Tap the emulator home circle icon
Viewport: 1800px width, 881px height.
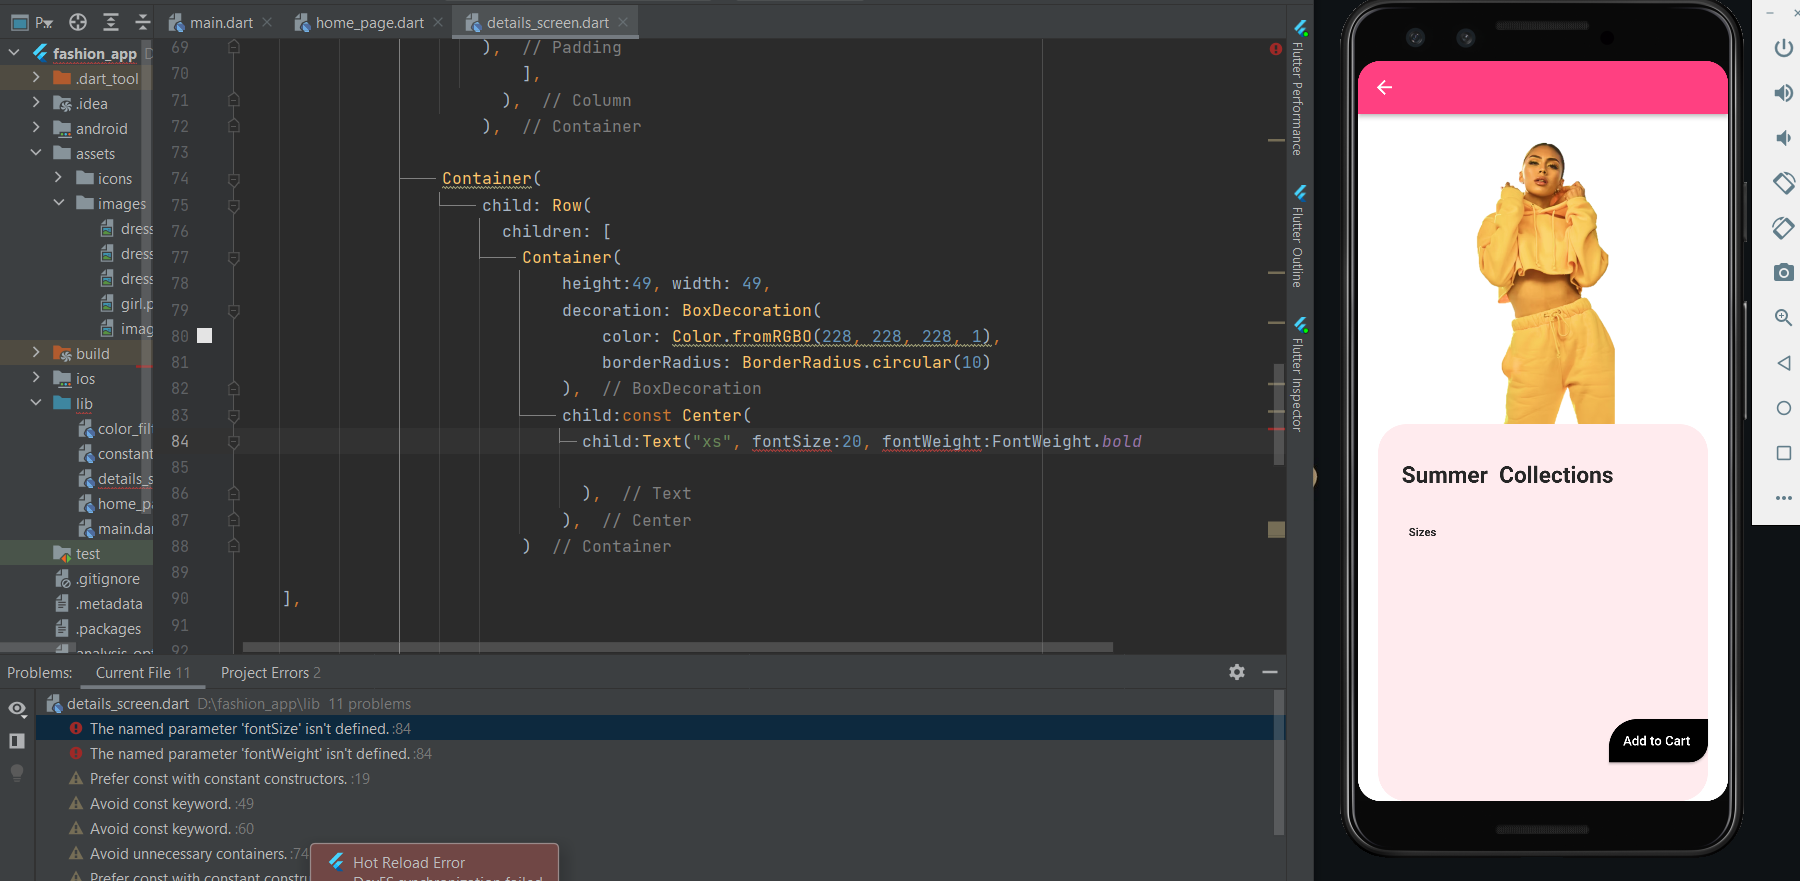pyautogui.click(x=1783, y=408)
